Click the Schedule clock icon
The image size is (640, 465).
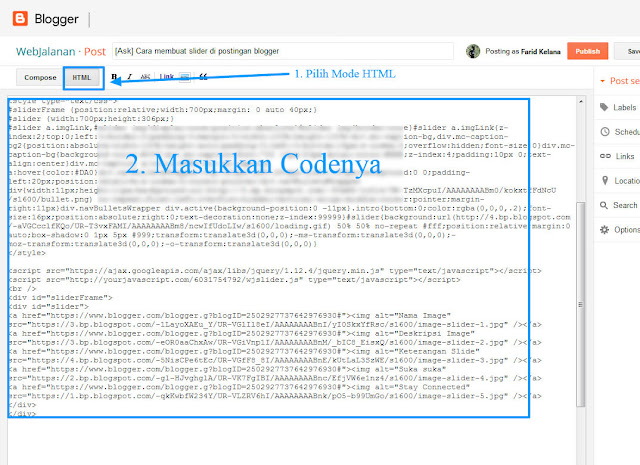click(x=605, y=132)
